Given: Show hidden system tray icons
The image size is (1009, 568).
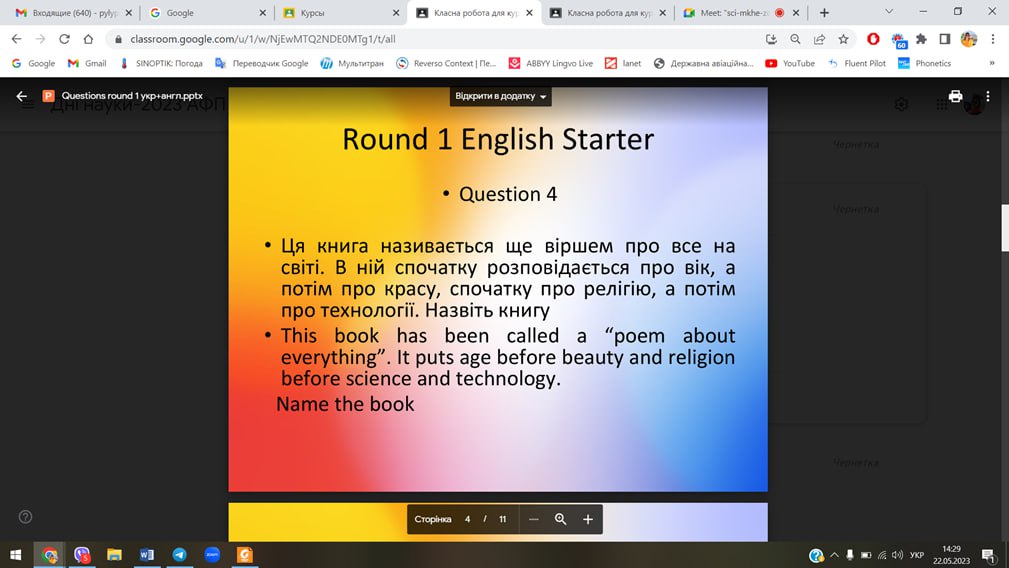Looking at the screenshot, I should (x=835, y=554).
